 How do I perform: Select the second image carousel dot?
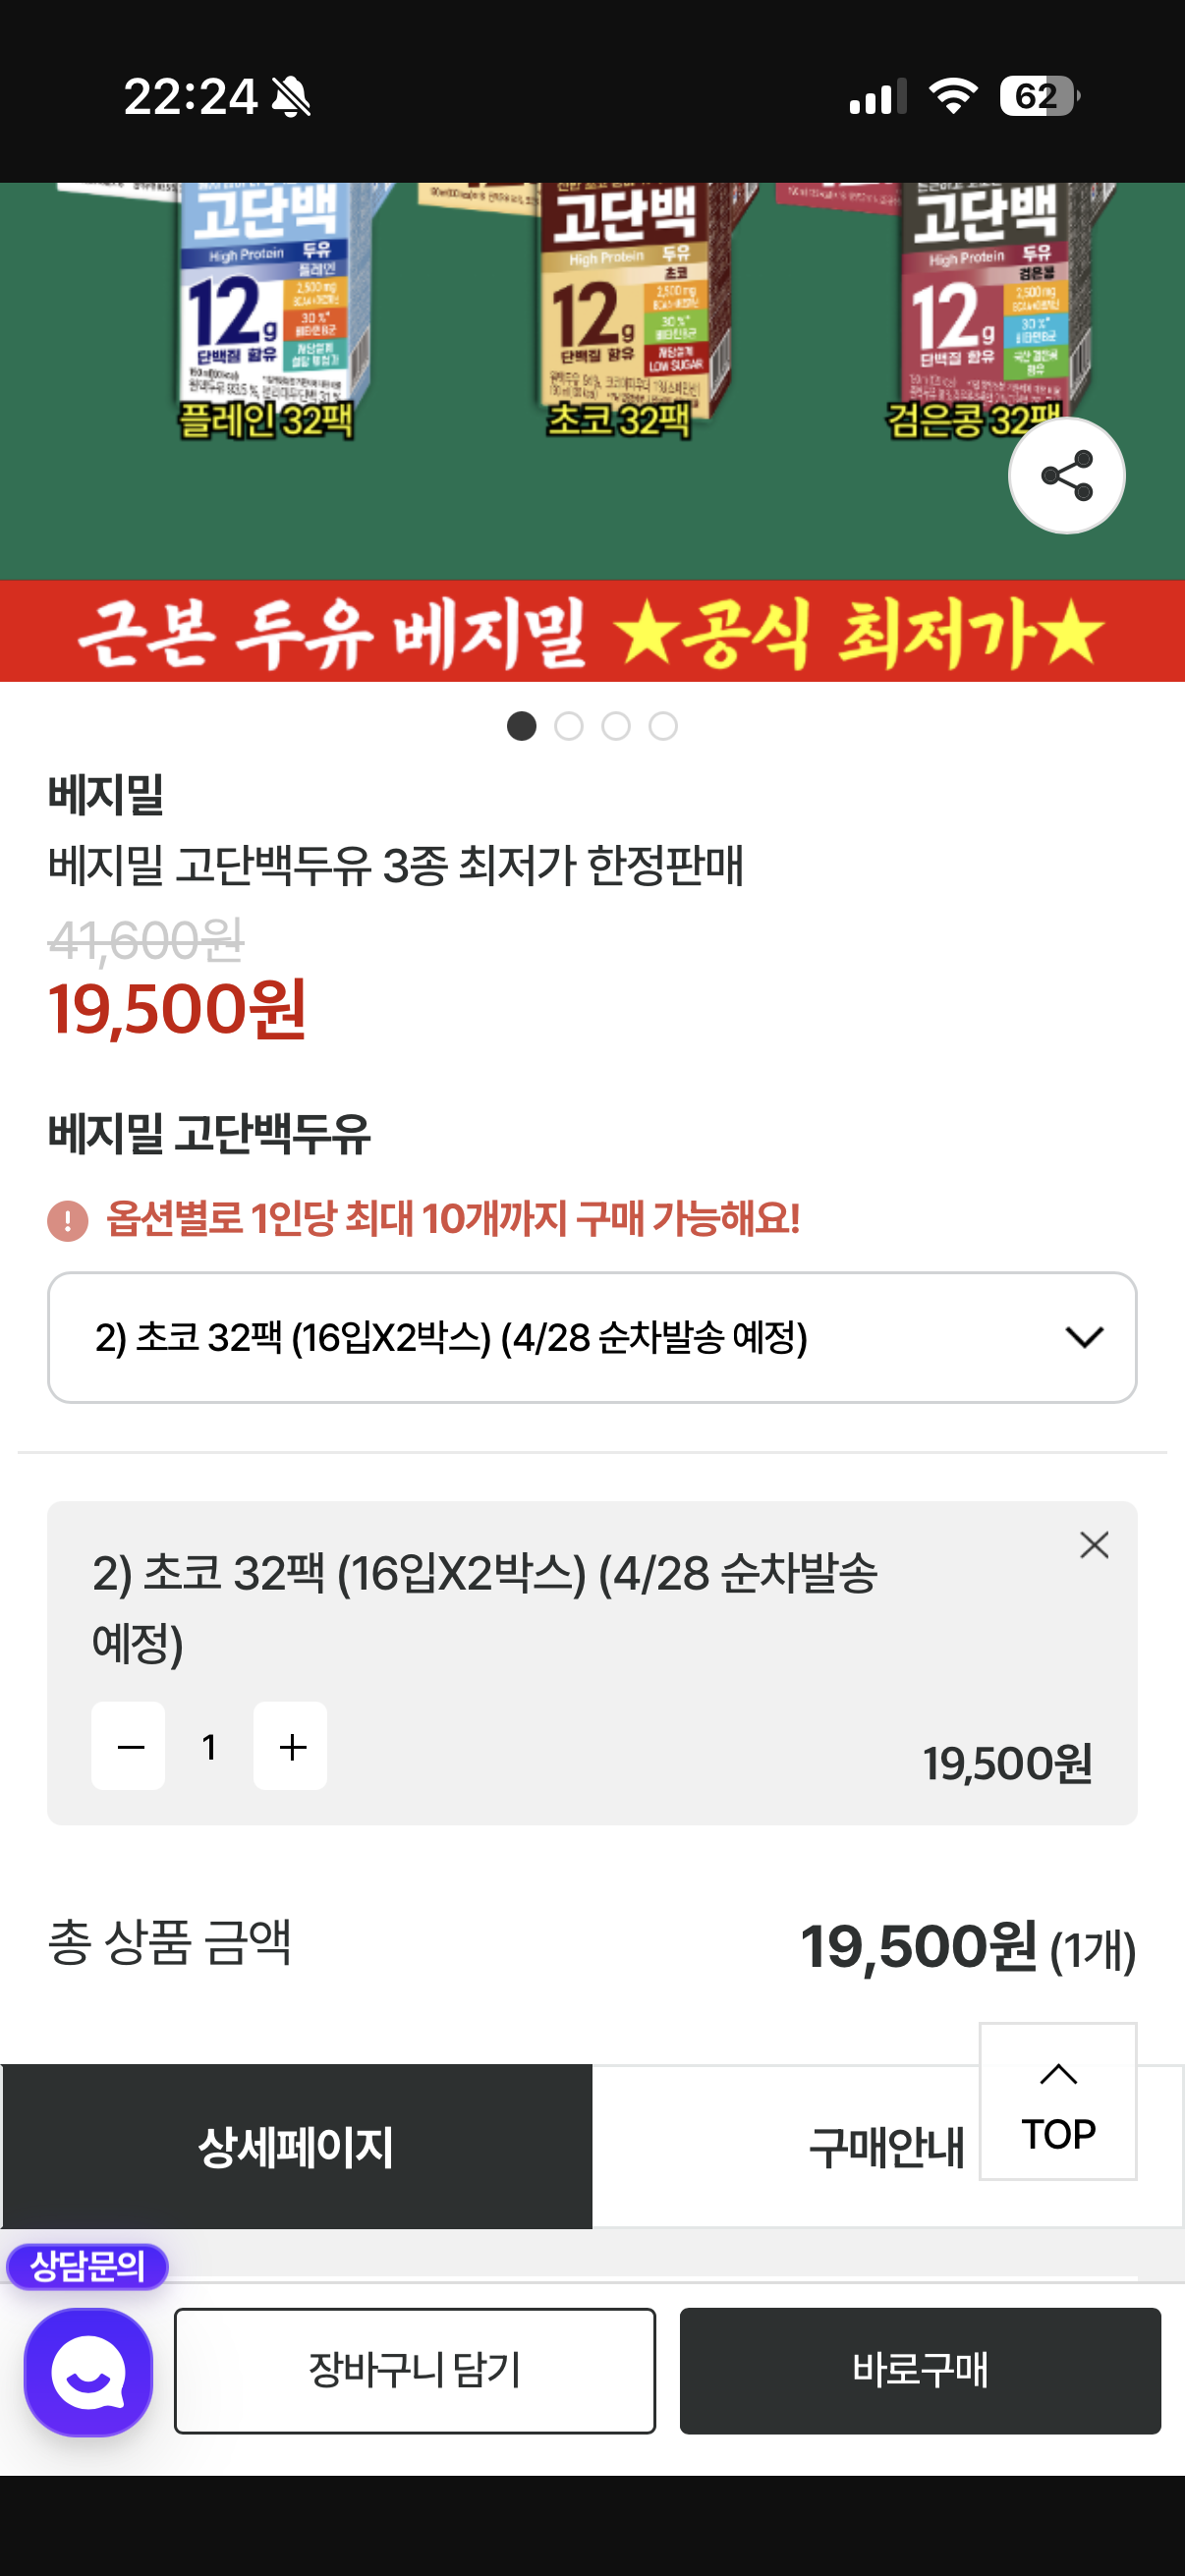[568, 726]
